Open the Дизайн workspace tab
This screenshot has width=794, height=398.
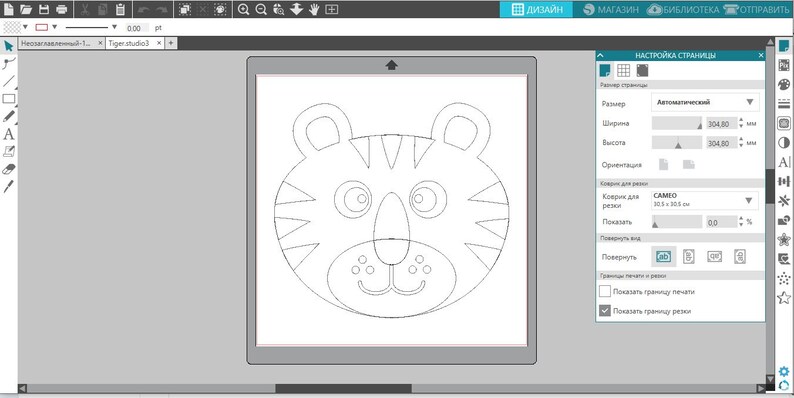click(x=536, y=9)
